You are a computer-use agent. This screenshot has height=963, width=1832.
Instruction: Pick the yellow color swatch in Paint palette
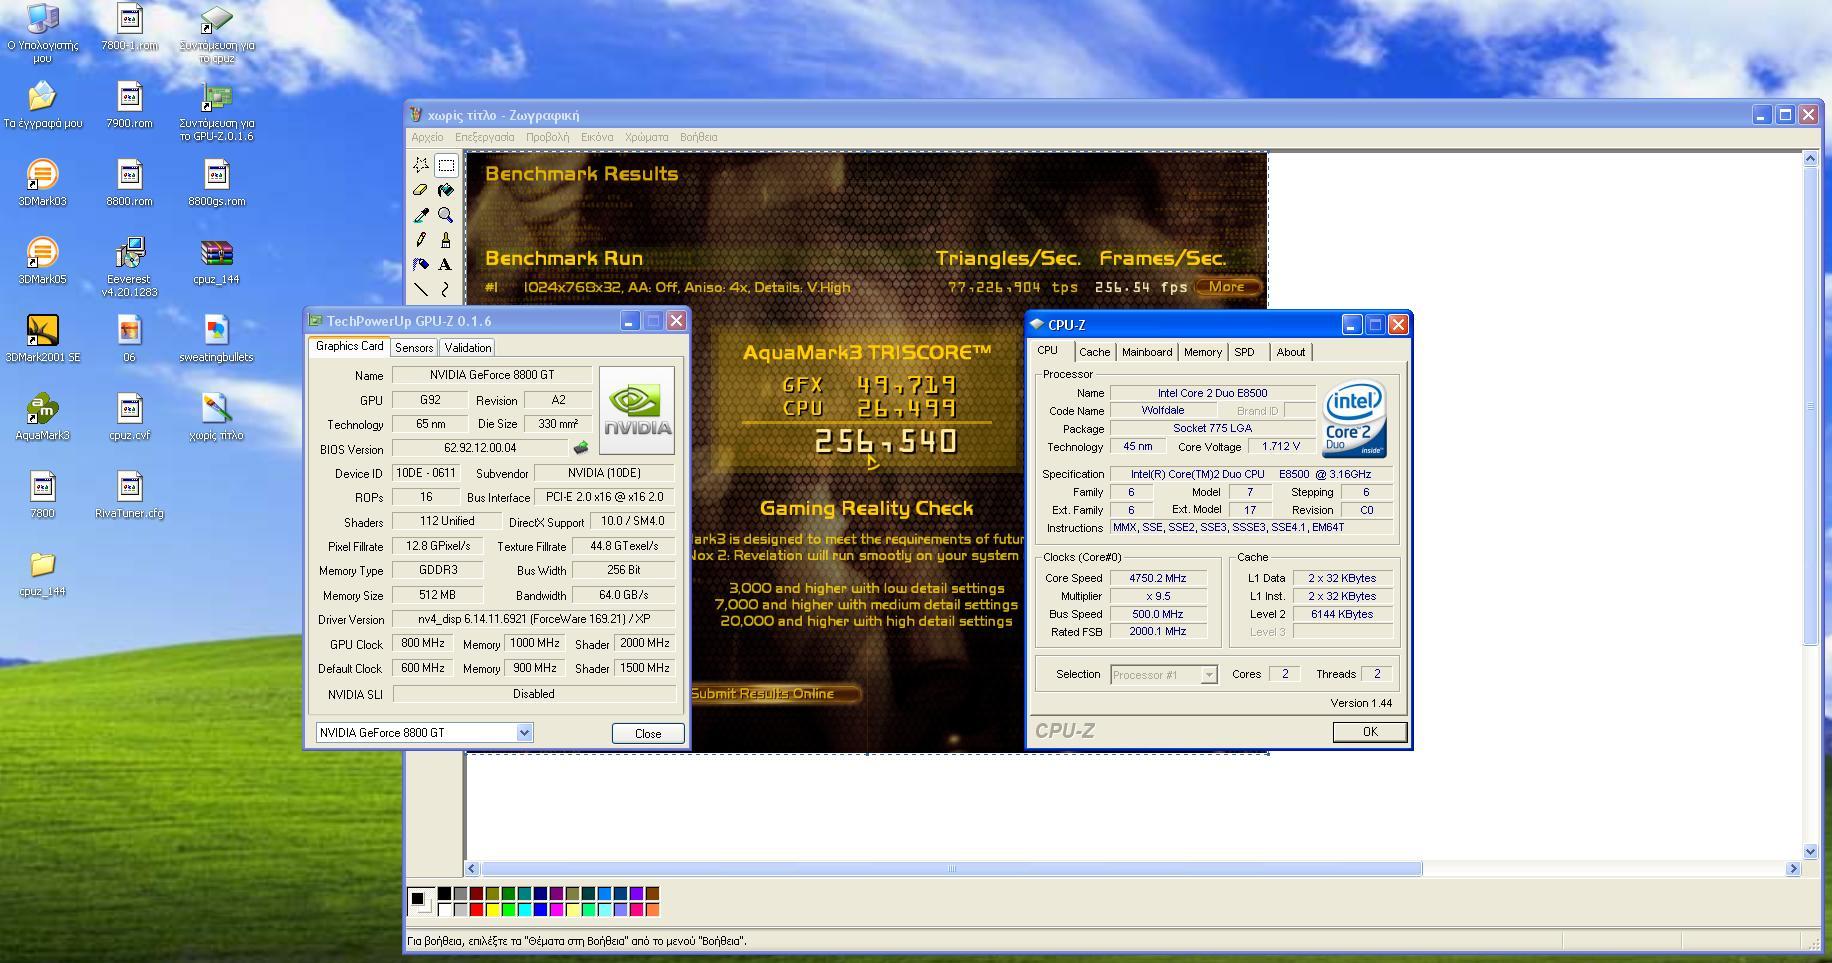tap(492, 910)
